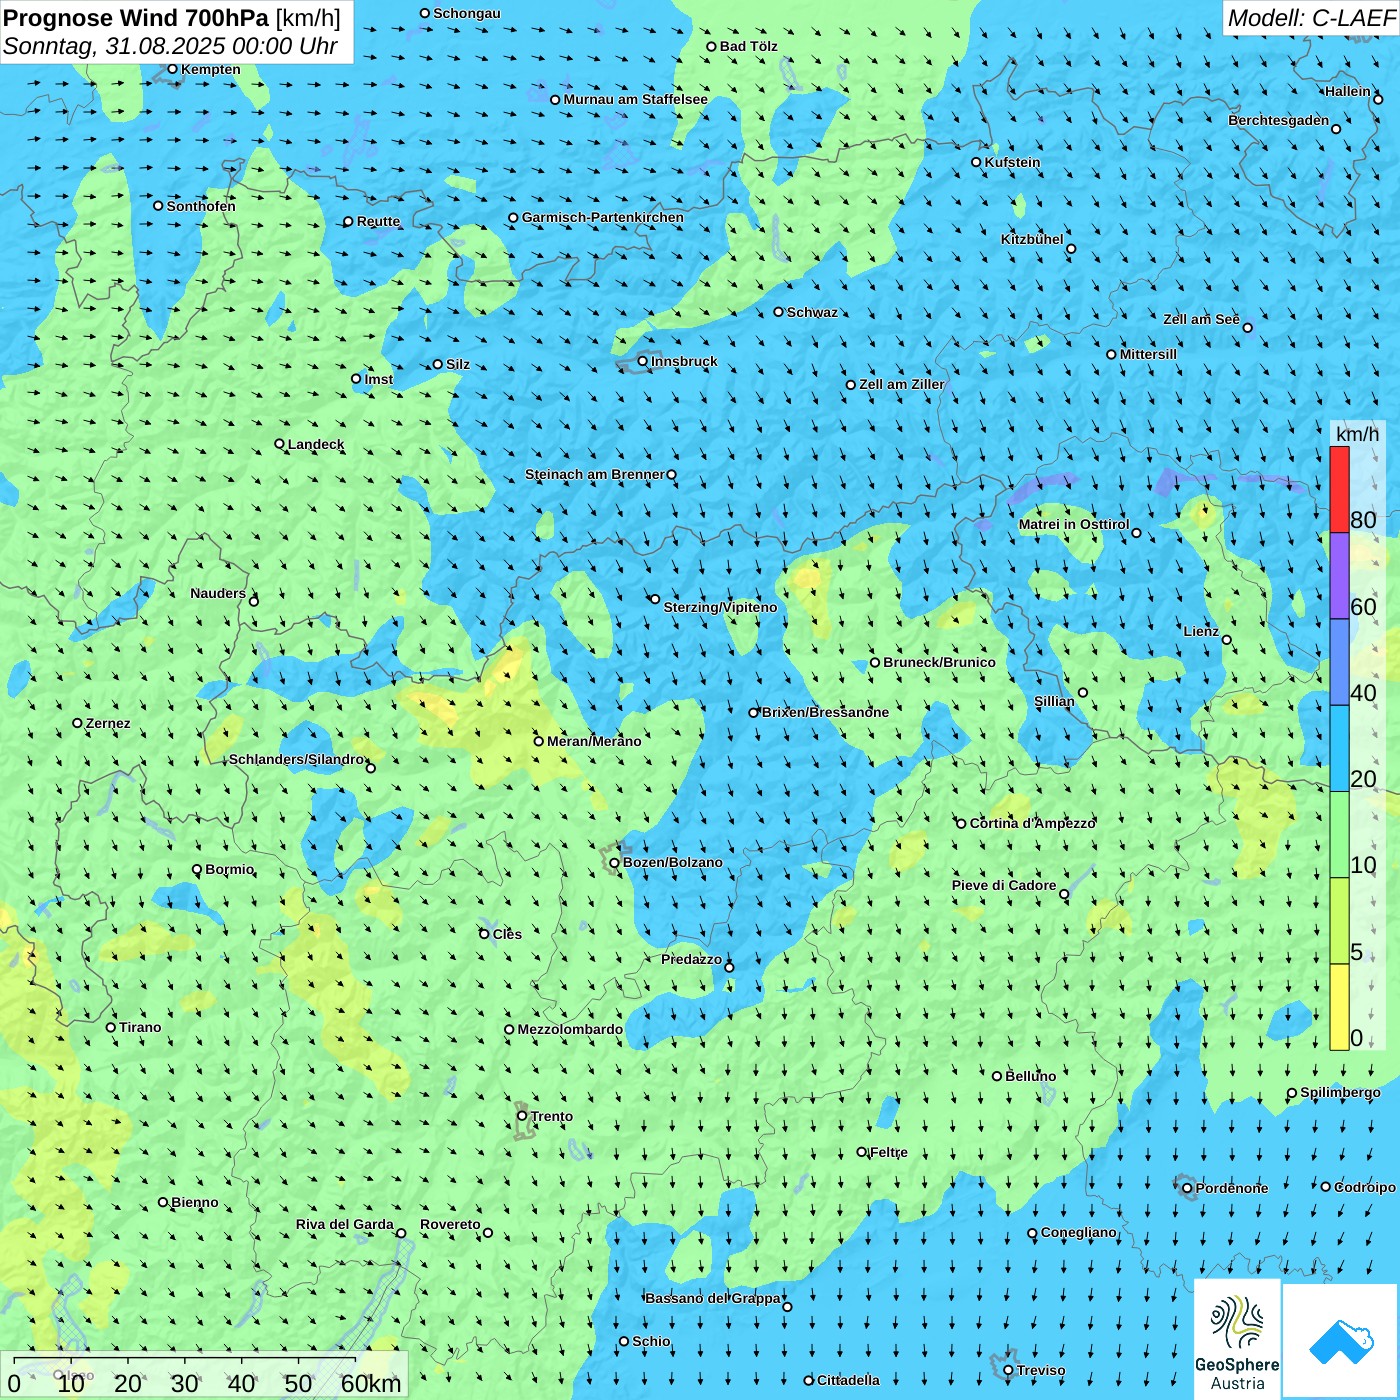
Task: Click the GeoSphere Austria logo
Action: click(1237, 1339)
